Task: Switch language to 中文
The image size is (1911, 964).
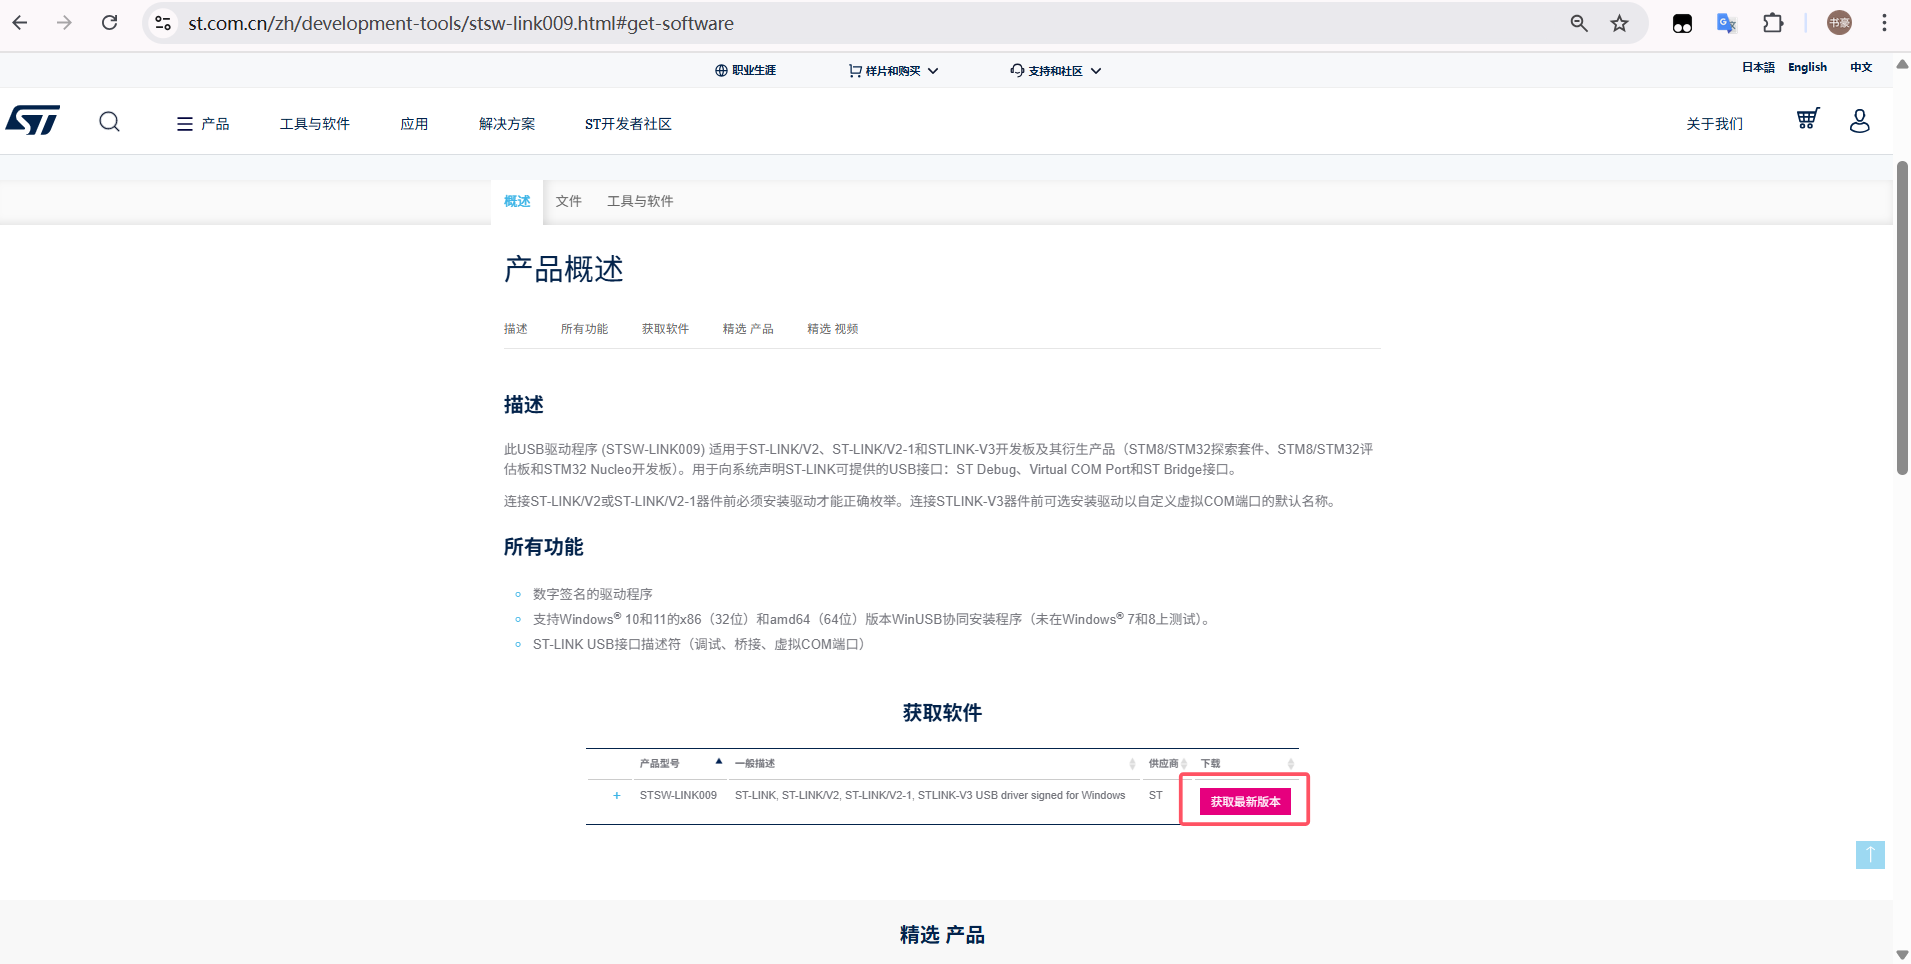Action: 1861,67
